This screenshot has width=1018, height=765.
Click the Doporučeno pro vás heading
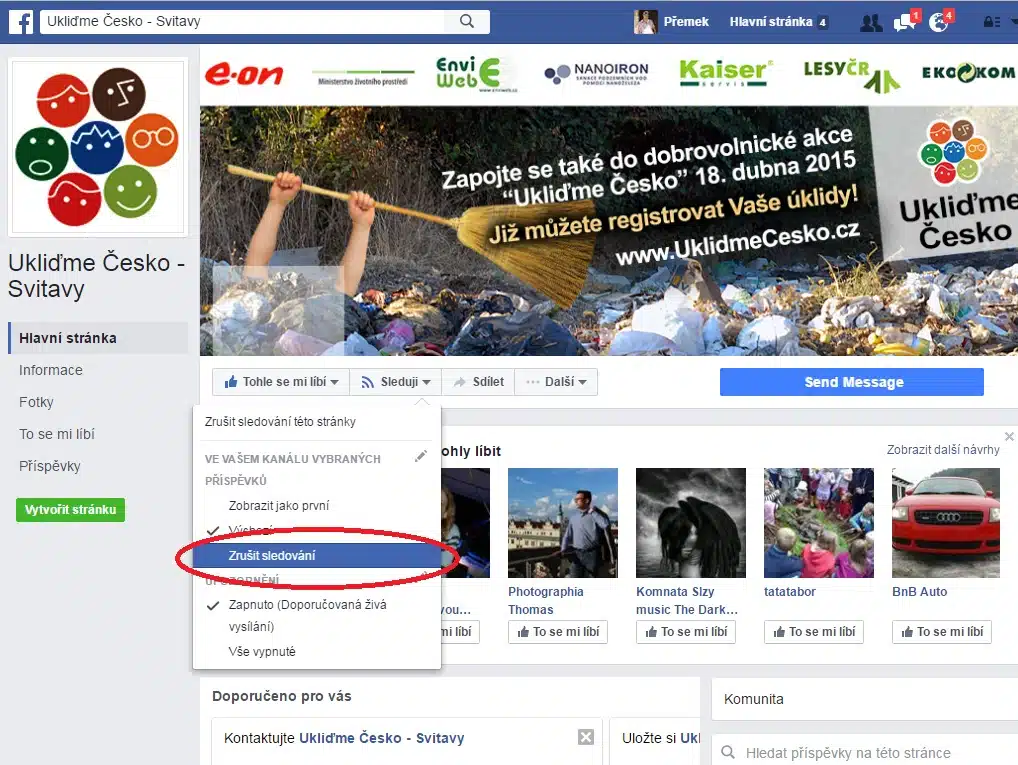[282, 696]
